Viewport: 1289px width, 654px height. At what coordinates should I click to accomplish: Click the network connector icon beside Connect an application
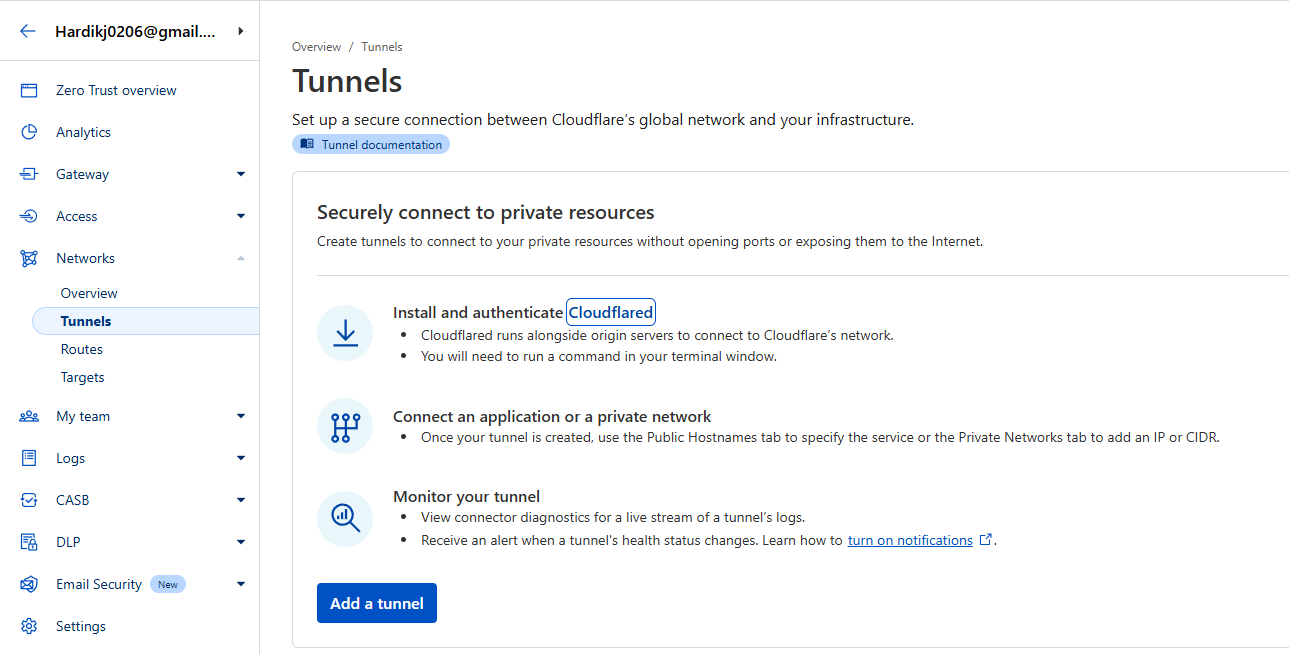click(345, 425)
